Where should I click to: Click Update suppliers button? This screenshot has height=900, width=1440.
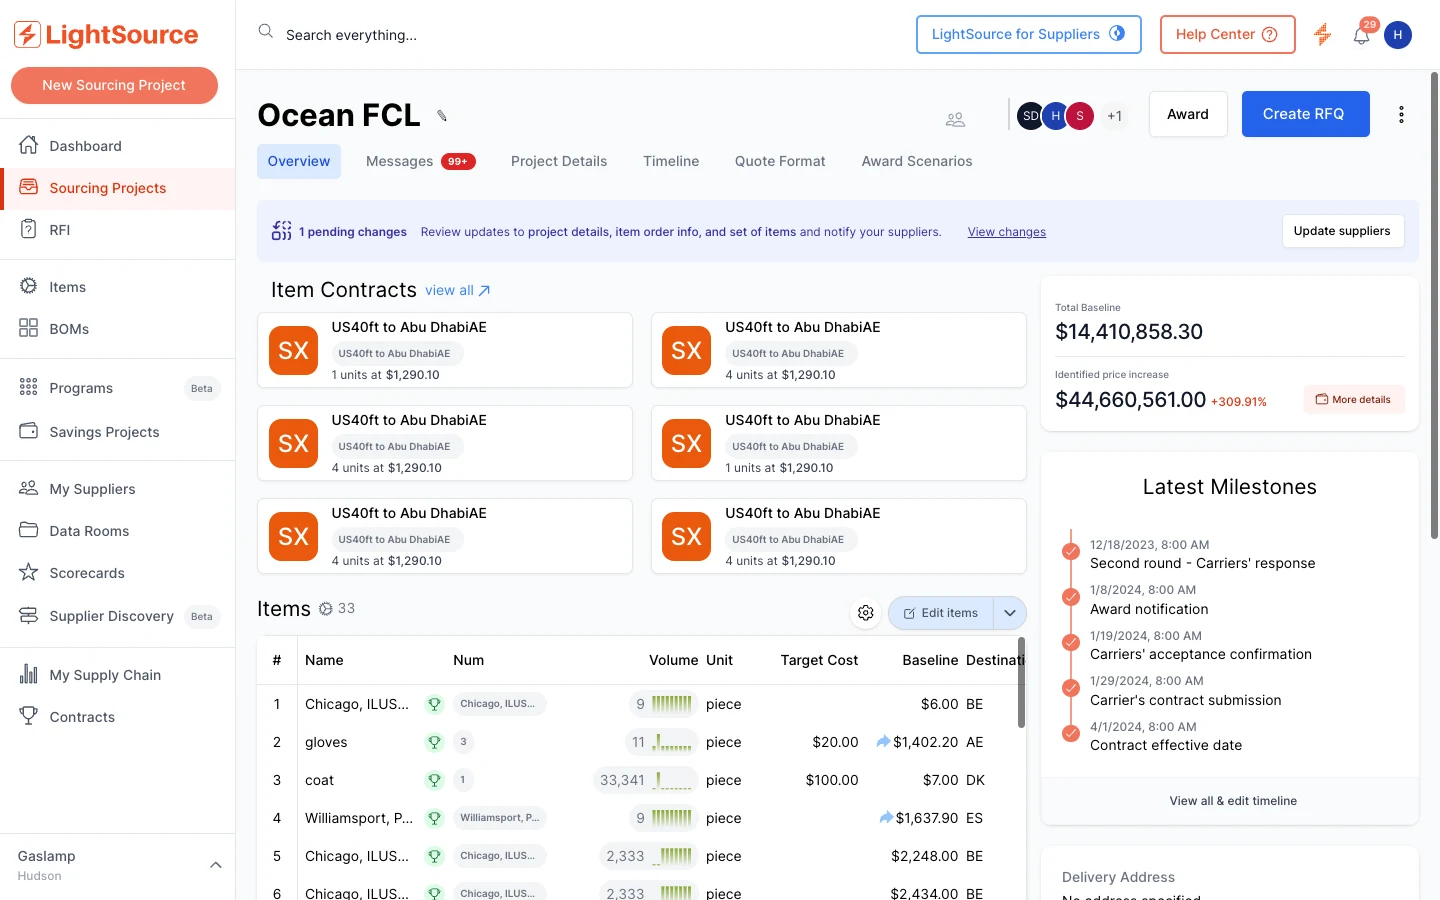click(x=1342, y=231)
